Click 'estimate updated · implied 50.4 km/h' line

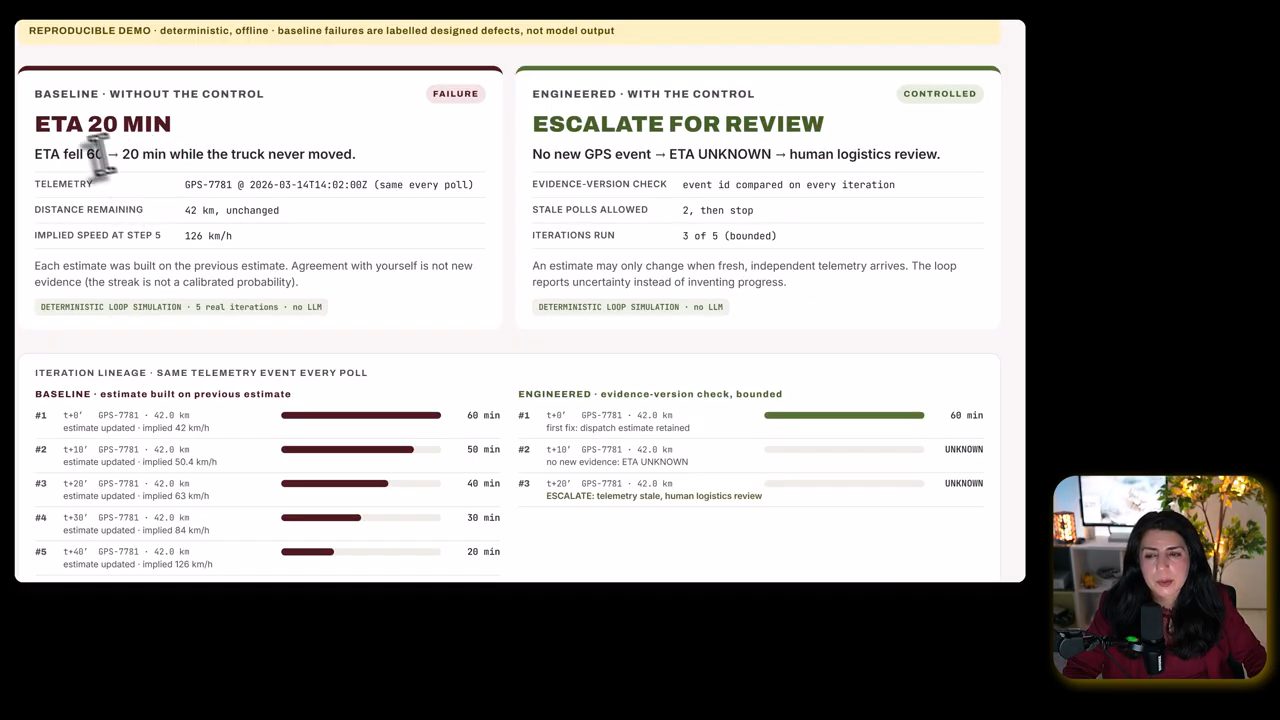click(x=140, y=462)
